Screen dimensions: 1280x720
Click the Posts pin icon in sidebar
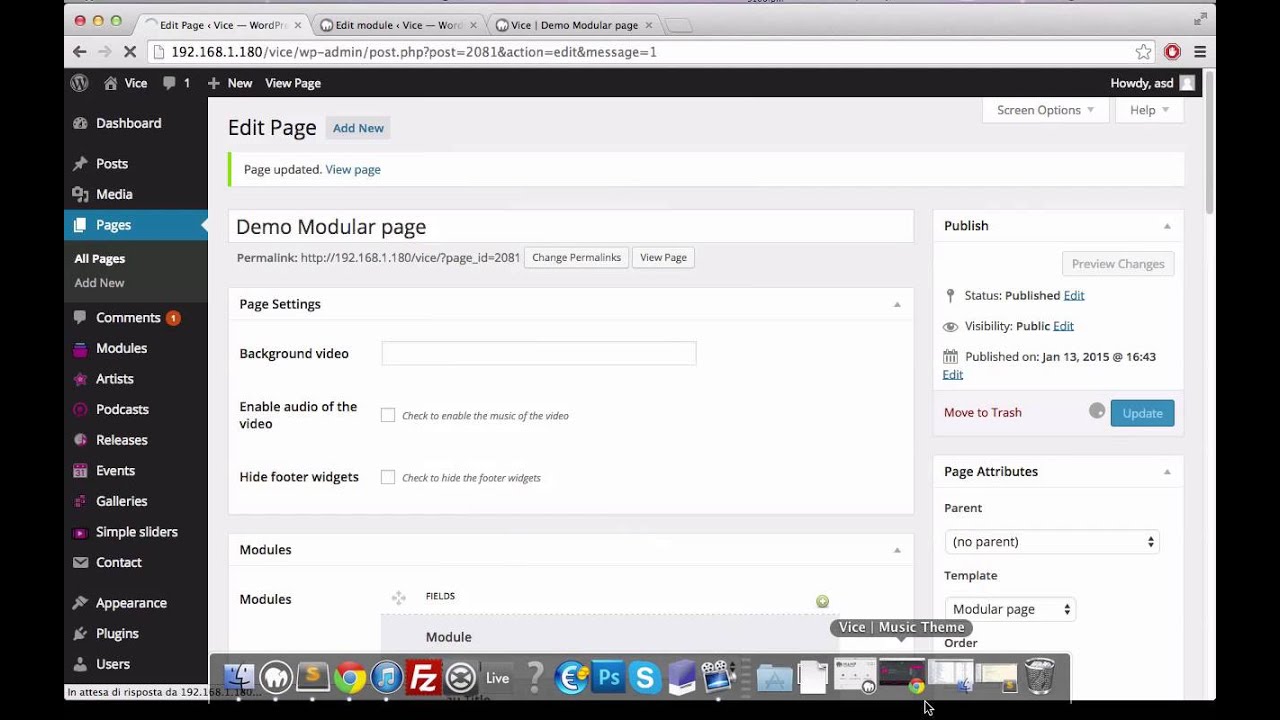[x=80, y=164]
